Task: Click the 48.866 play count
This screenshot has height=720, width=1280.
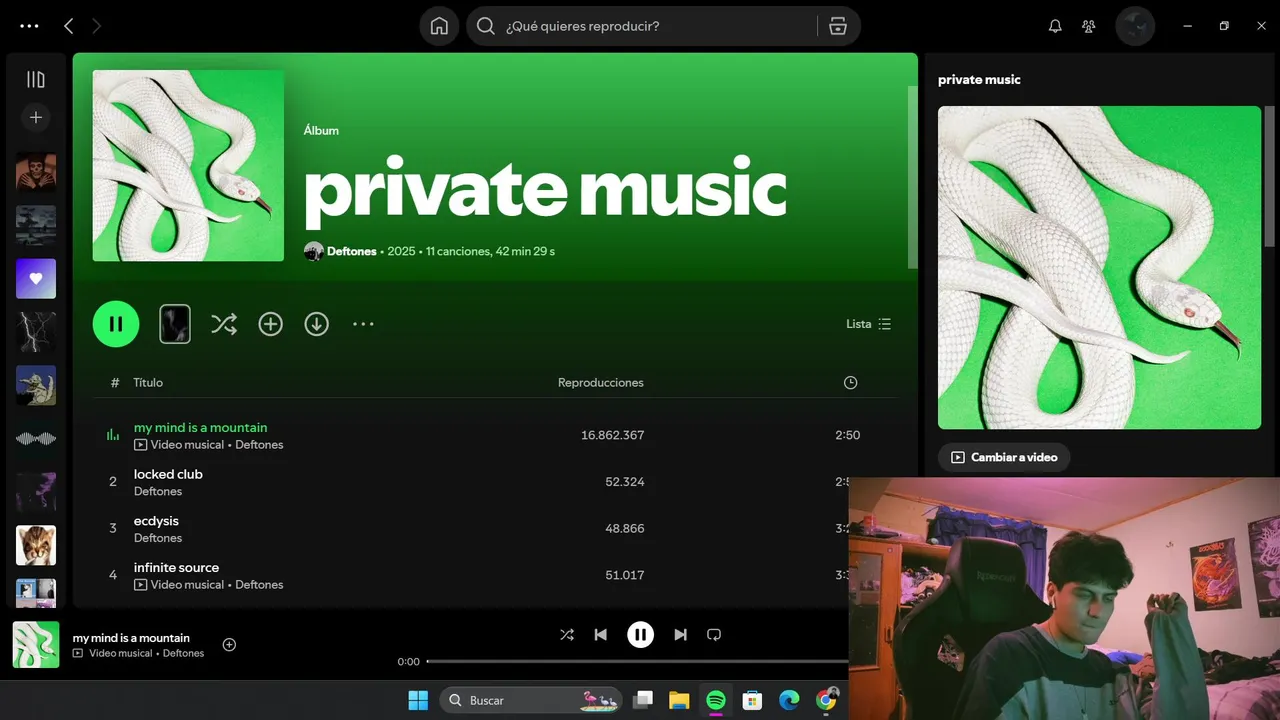Action: tap(625, 528)
